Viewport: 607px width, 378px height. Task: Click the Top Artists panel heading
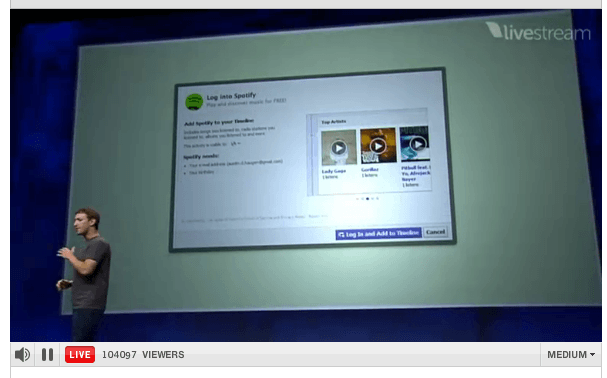[x=334, y=122]
